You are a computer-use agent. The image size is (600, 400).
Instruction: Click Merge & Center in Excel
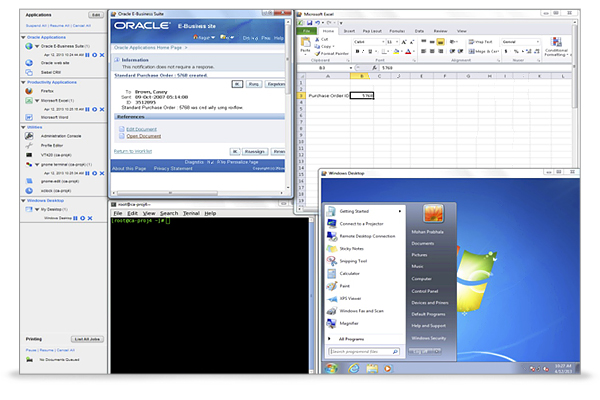click(484, 51)
